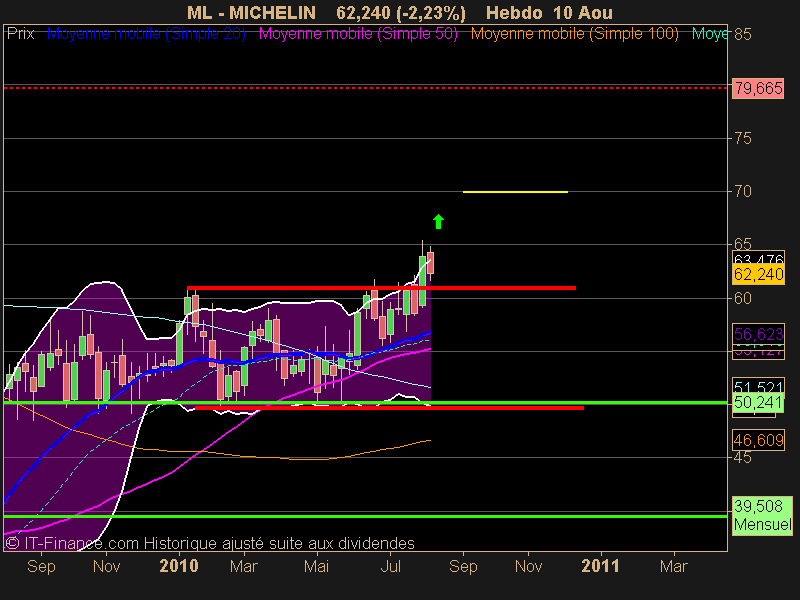This screenshot has width=800, height=600.
Task: Click the 60 value on the price axis
Action: coord(743,298)
